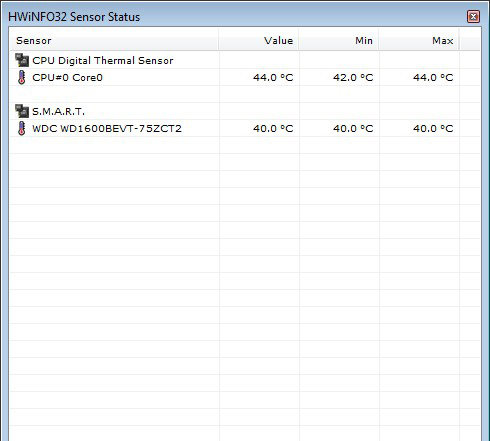
Task: Click the Value column header
Action: click(259, 40)
